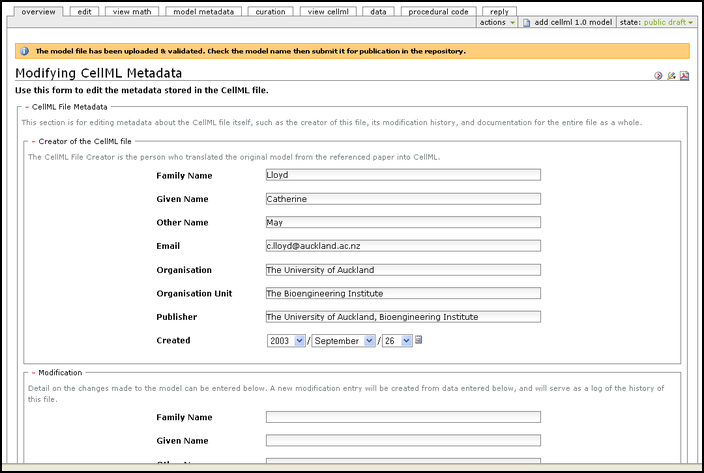The image size is (704, 473).
Task: Go to the curation tab
Action: tap(270, 12)
